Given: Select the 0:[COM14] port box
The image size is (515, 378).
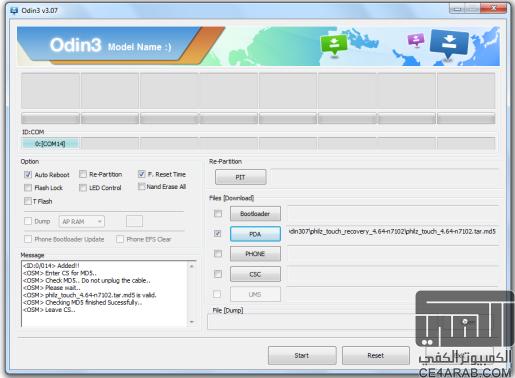Looking at the screenshot, I should click(50, 144).
